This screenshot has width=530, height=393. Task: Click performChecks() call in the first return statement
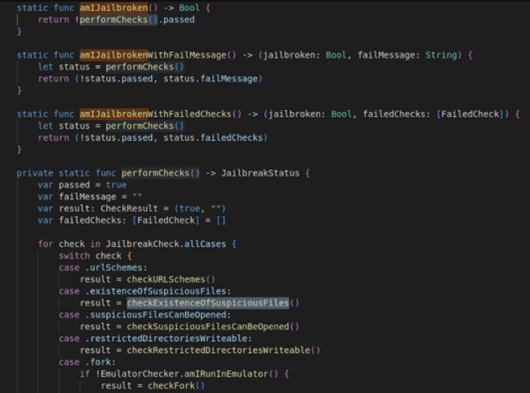pyautogui.click(x=119, y=20)
